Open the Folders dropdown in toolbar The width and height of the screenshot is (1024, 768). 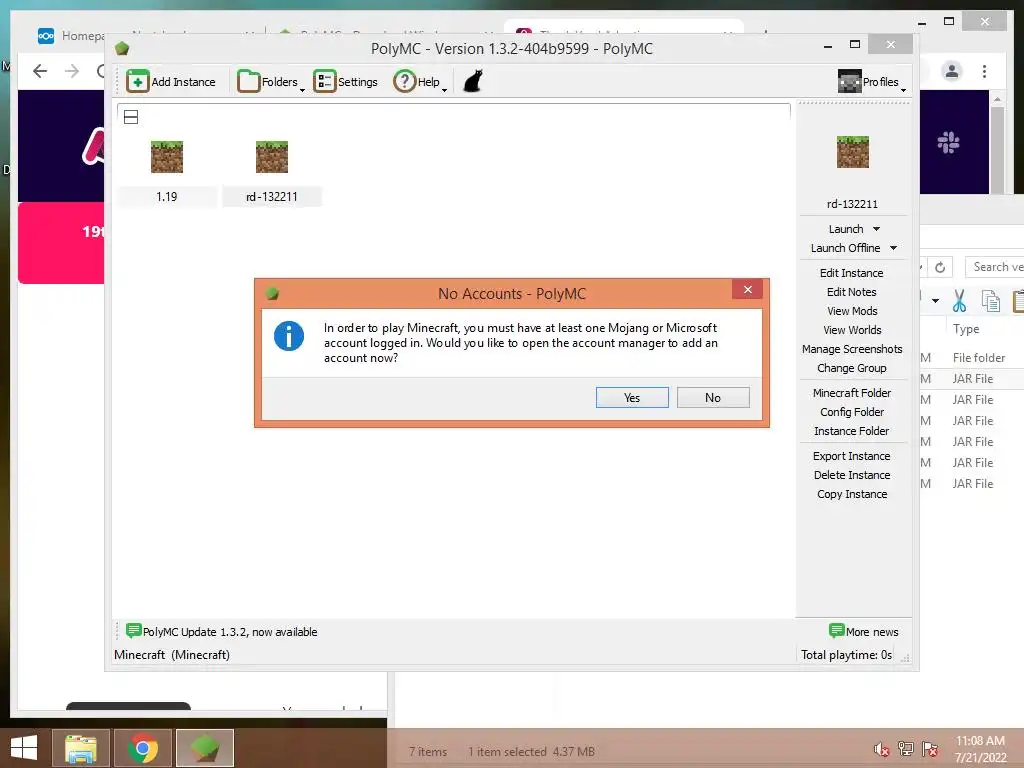pyautogui.click(x=270, y=82)
